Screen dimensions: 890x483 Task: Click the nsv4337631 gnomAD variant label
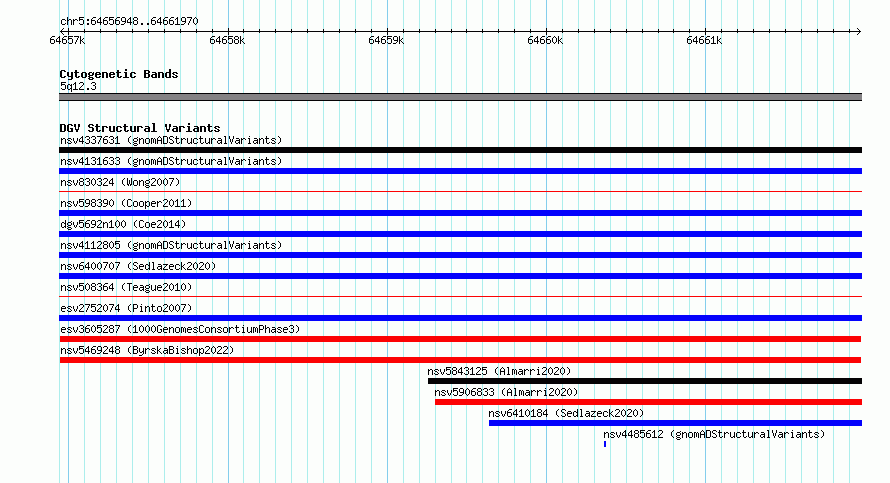click(x=171, y=140)
